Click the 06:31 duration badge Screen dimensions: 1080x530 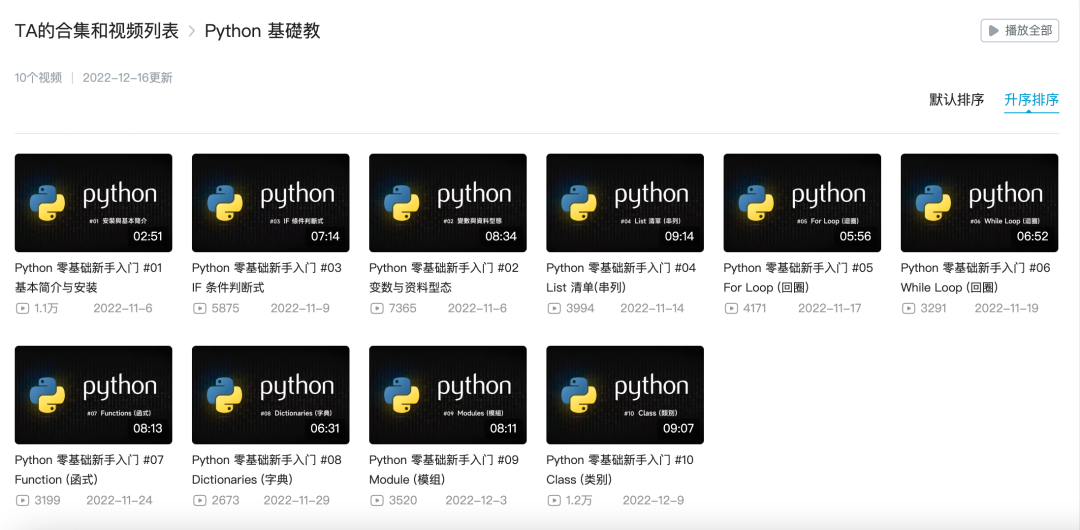pyautogui.click(x=325, y=429)
